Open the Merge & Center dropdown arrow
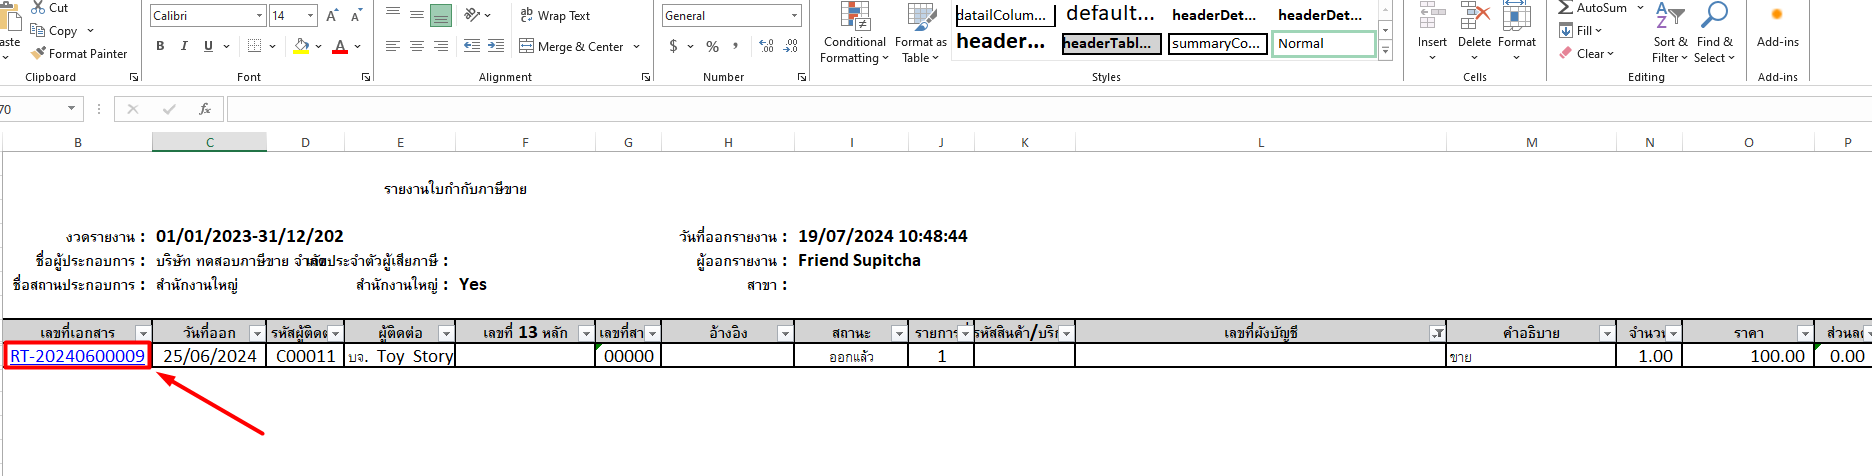Screen dimensions: 1872x476 click(x=636, y=46)
